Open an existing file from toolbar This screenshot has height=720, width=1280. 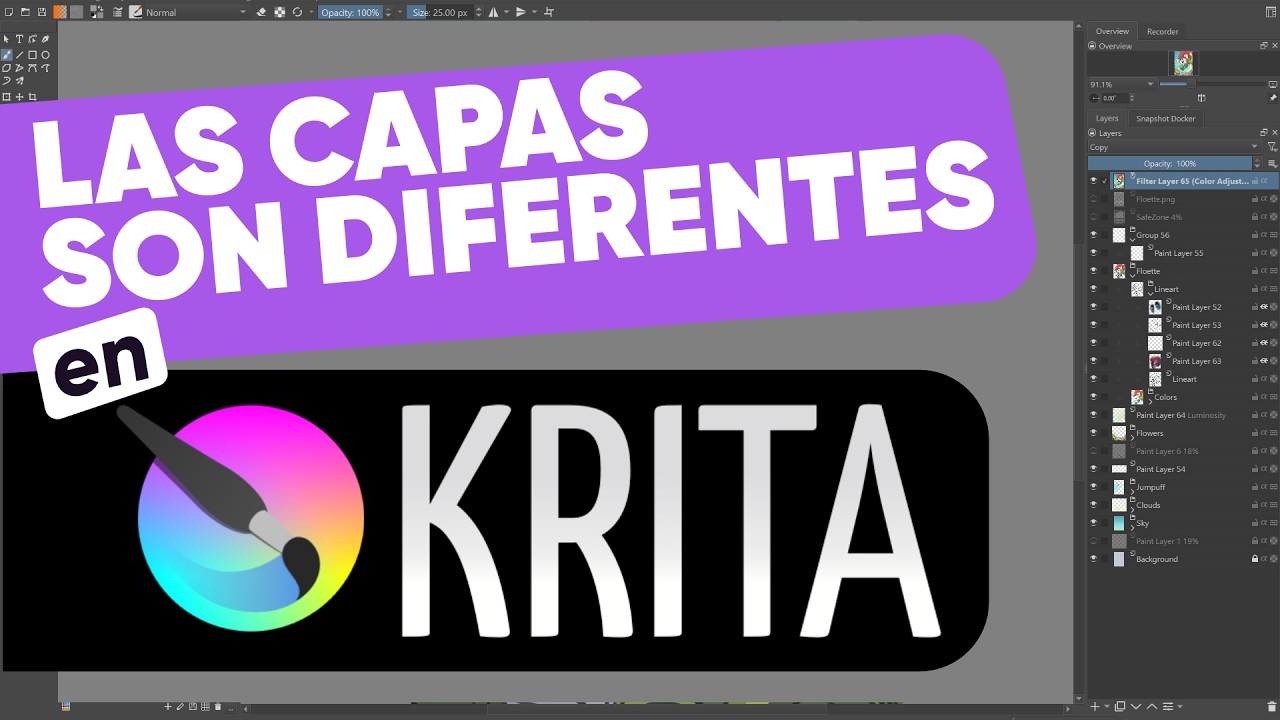point(25,12)
